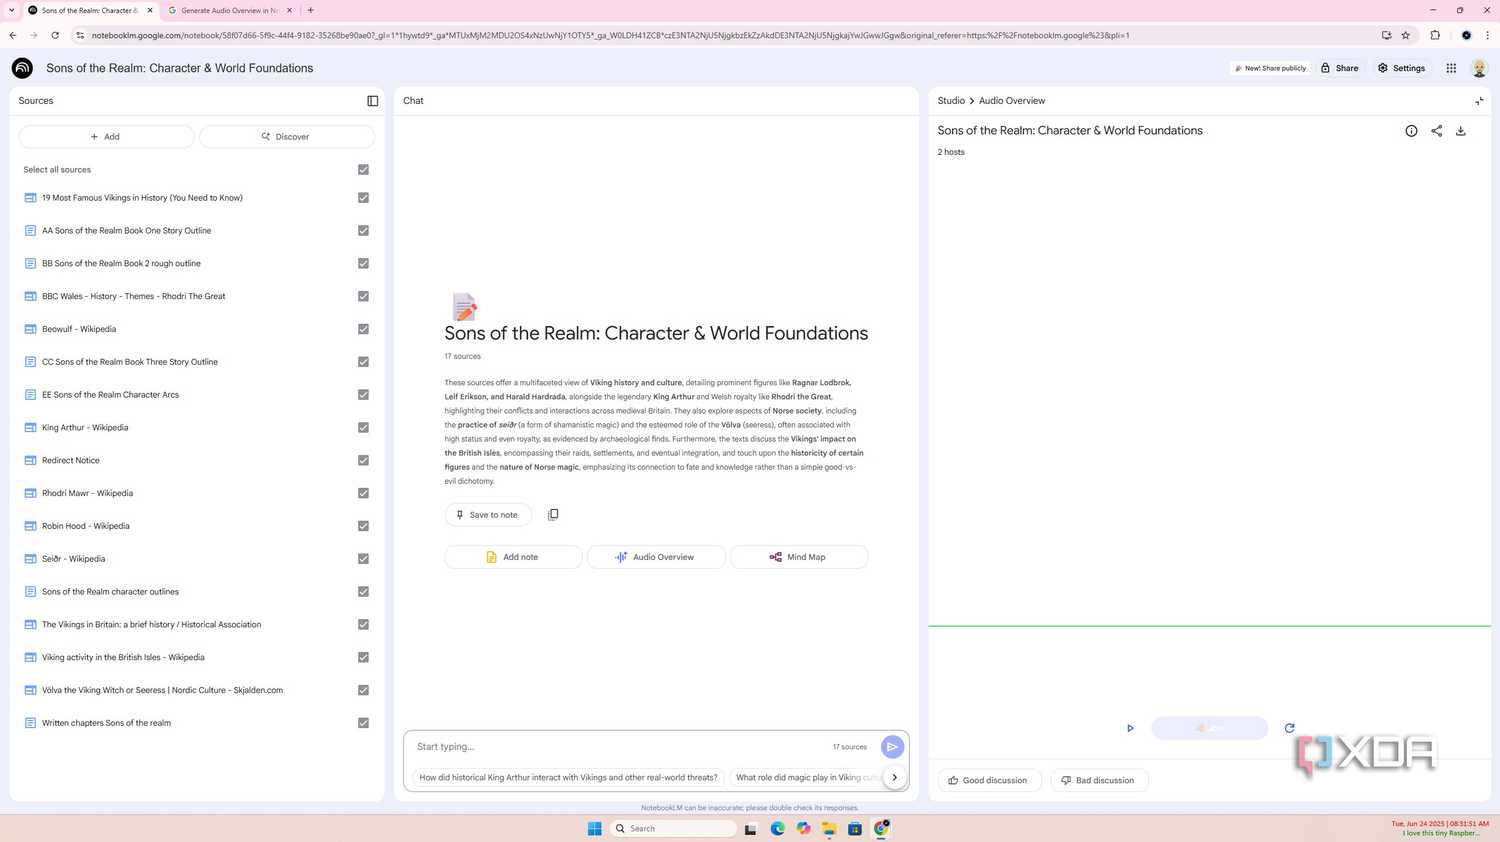Show next suggested questions arrow

[x=894, y=777]
